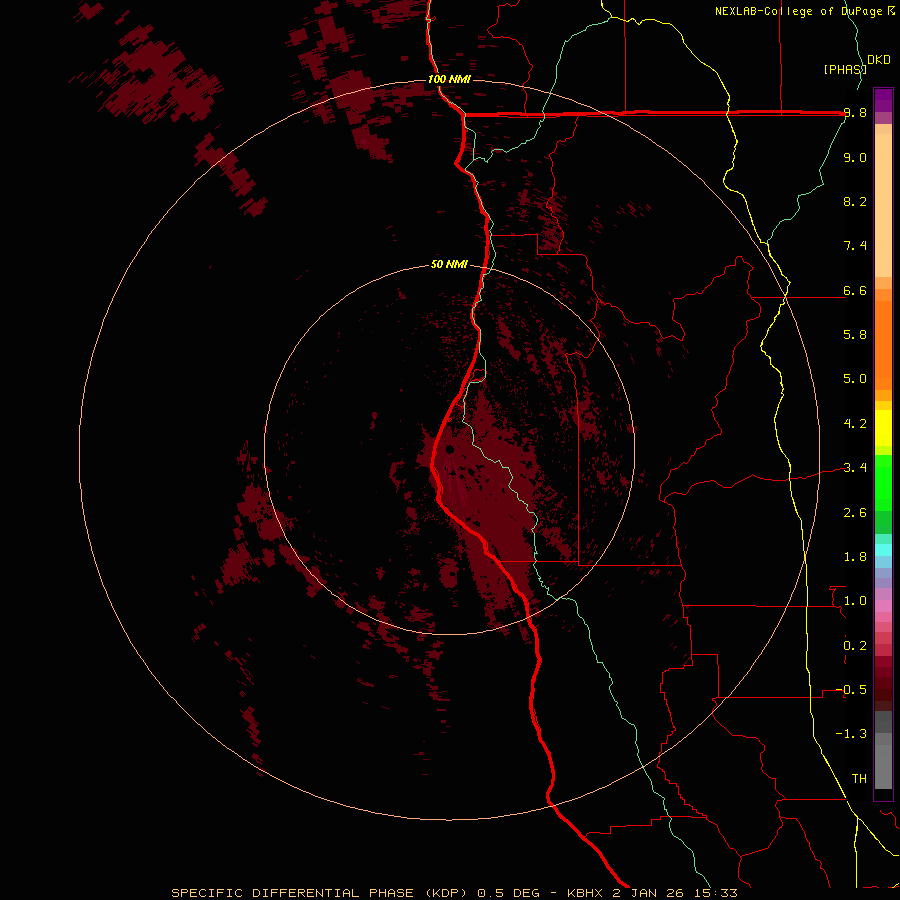This screenshot has height=900, width=900.
Task: Click the 7.4 legend value
Action: 855,246
